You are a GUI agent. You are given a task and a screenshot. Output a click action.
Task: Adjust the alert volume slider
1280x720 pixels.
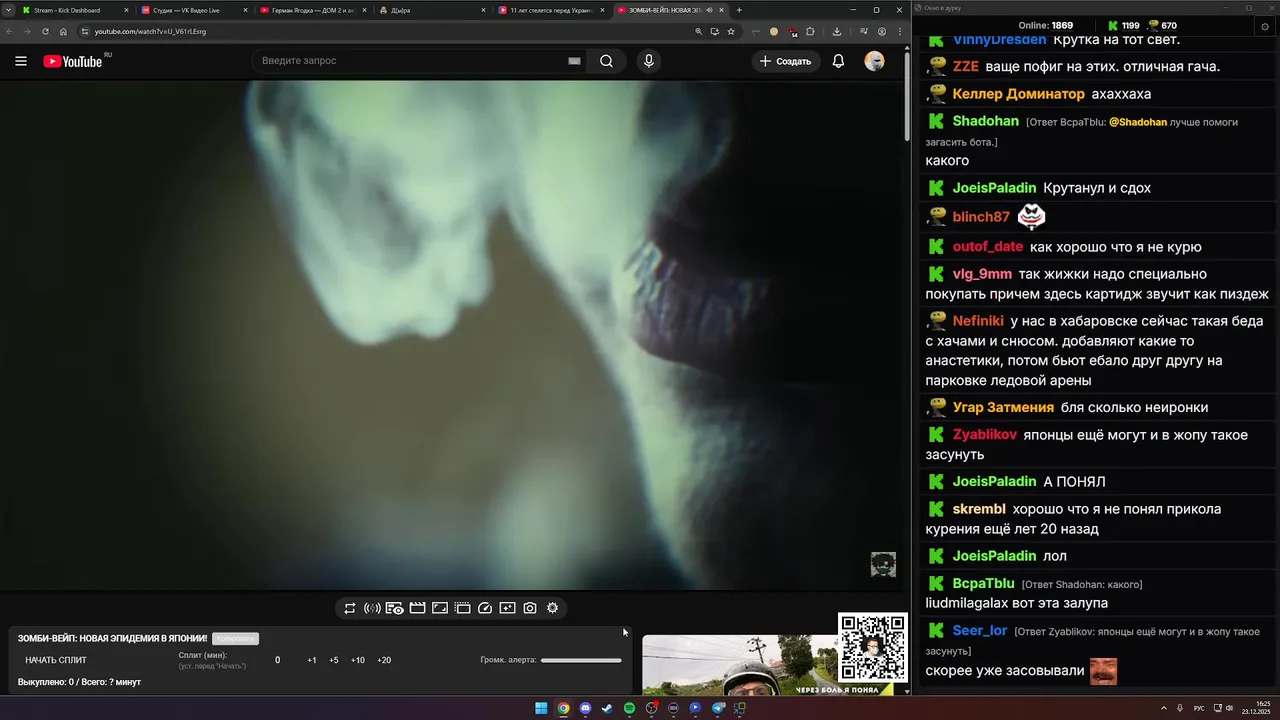click(581, 660)
